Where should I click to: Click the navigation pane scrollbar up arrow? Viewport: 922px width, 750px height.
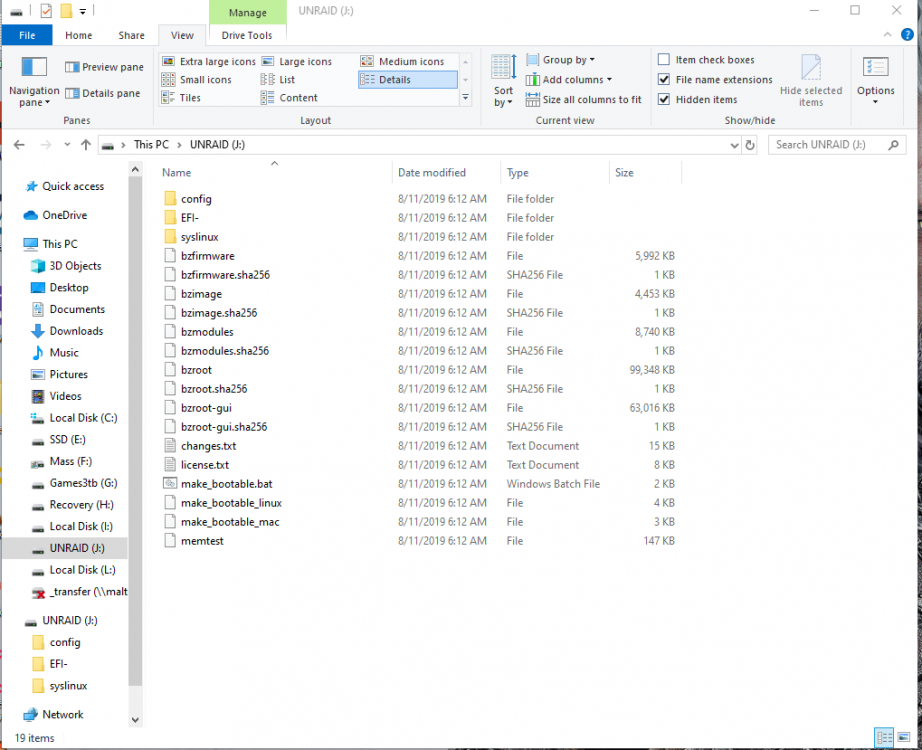[x=135, y=170]
